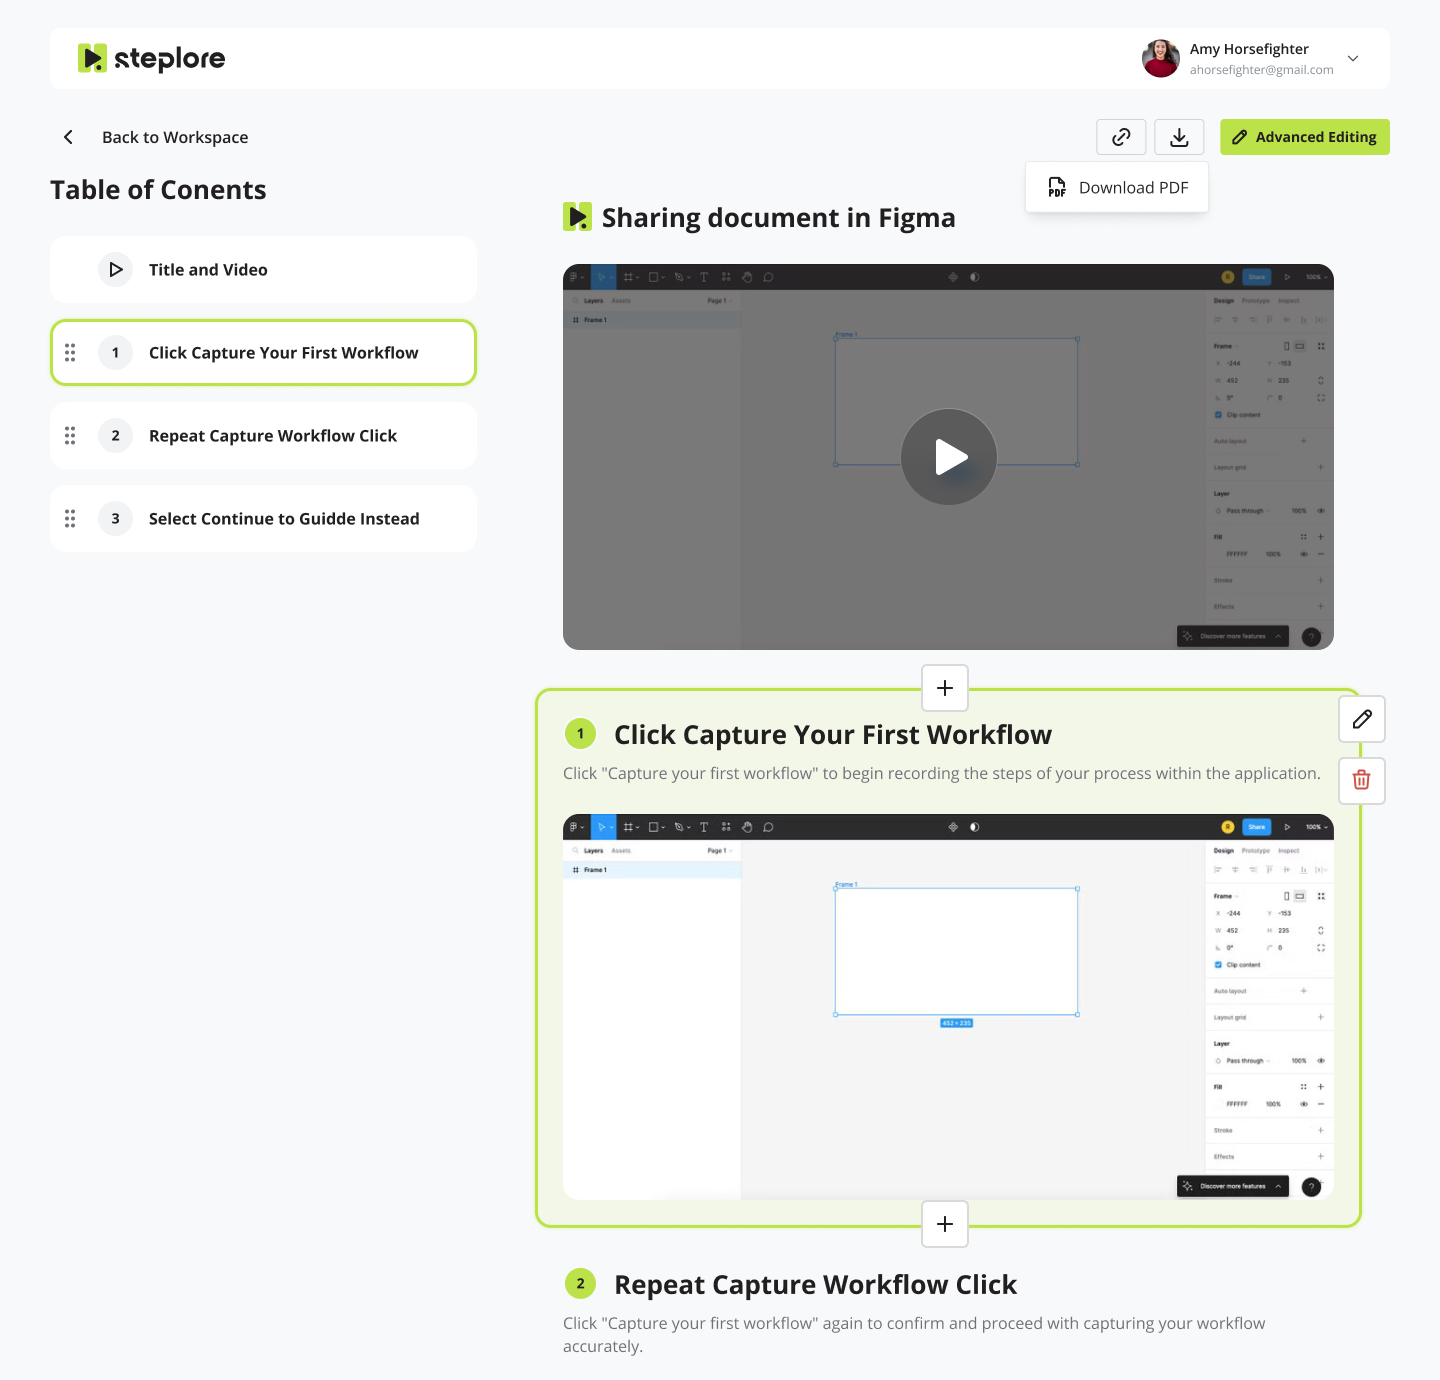Click Amy Horsefighter's avatar photo
The height and width of the screenshot is (1380, 1440).
pos(1160,58)
